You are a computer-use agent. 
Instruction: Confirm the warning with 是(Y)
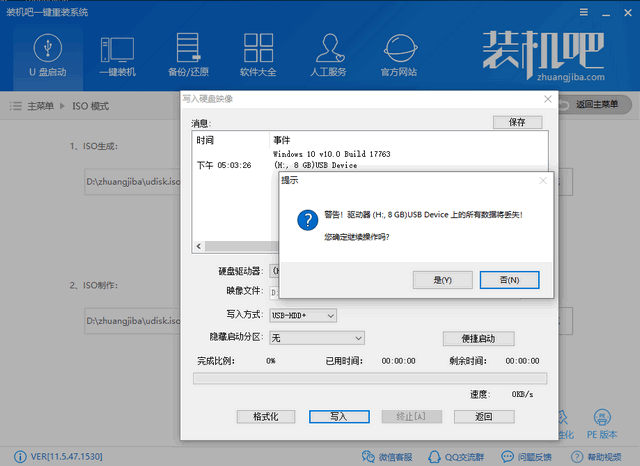[x=442, y=279]
